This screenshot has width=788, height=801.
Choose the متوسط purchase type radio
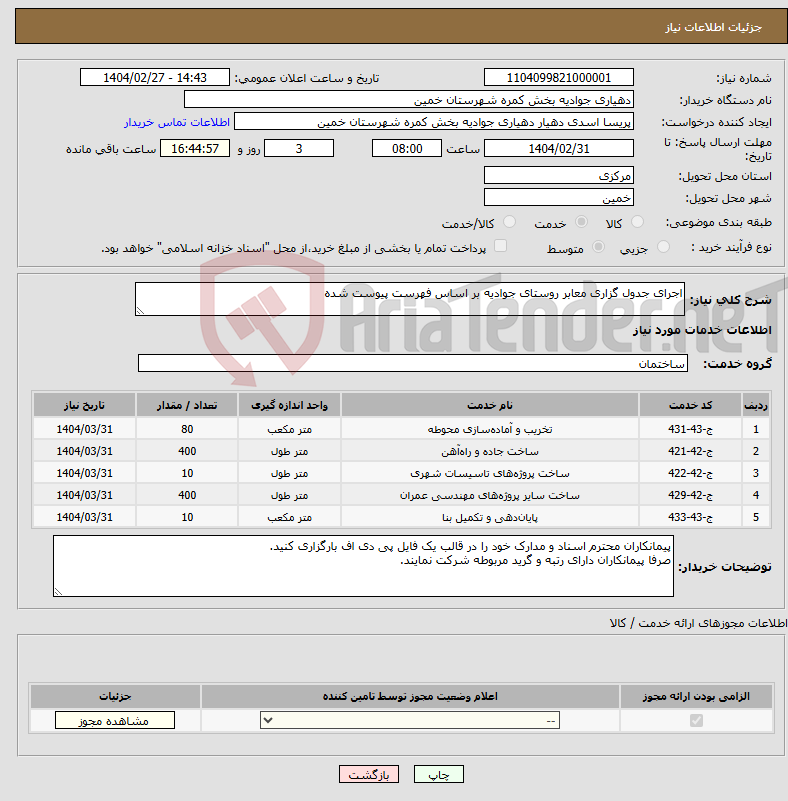click(598, 247)
